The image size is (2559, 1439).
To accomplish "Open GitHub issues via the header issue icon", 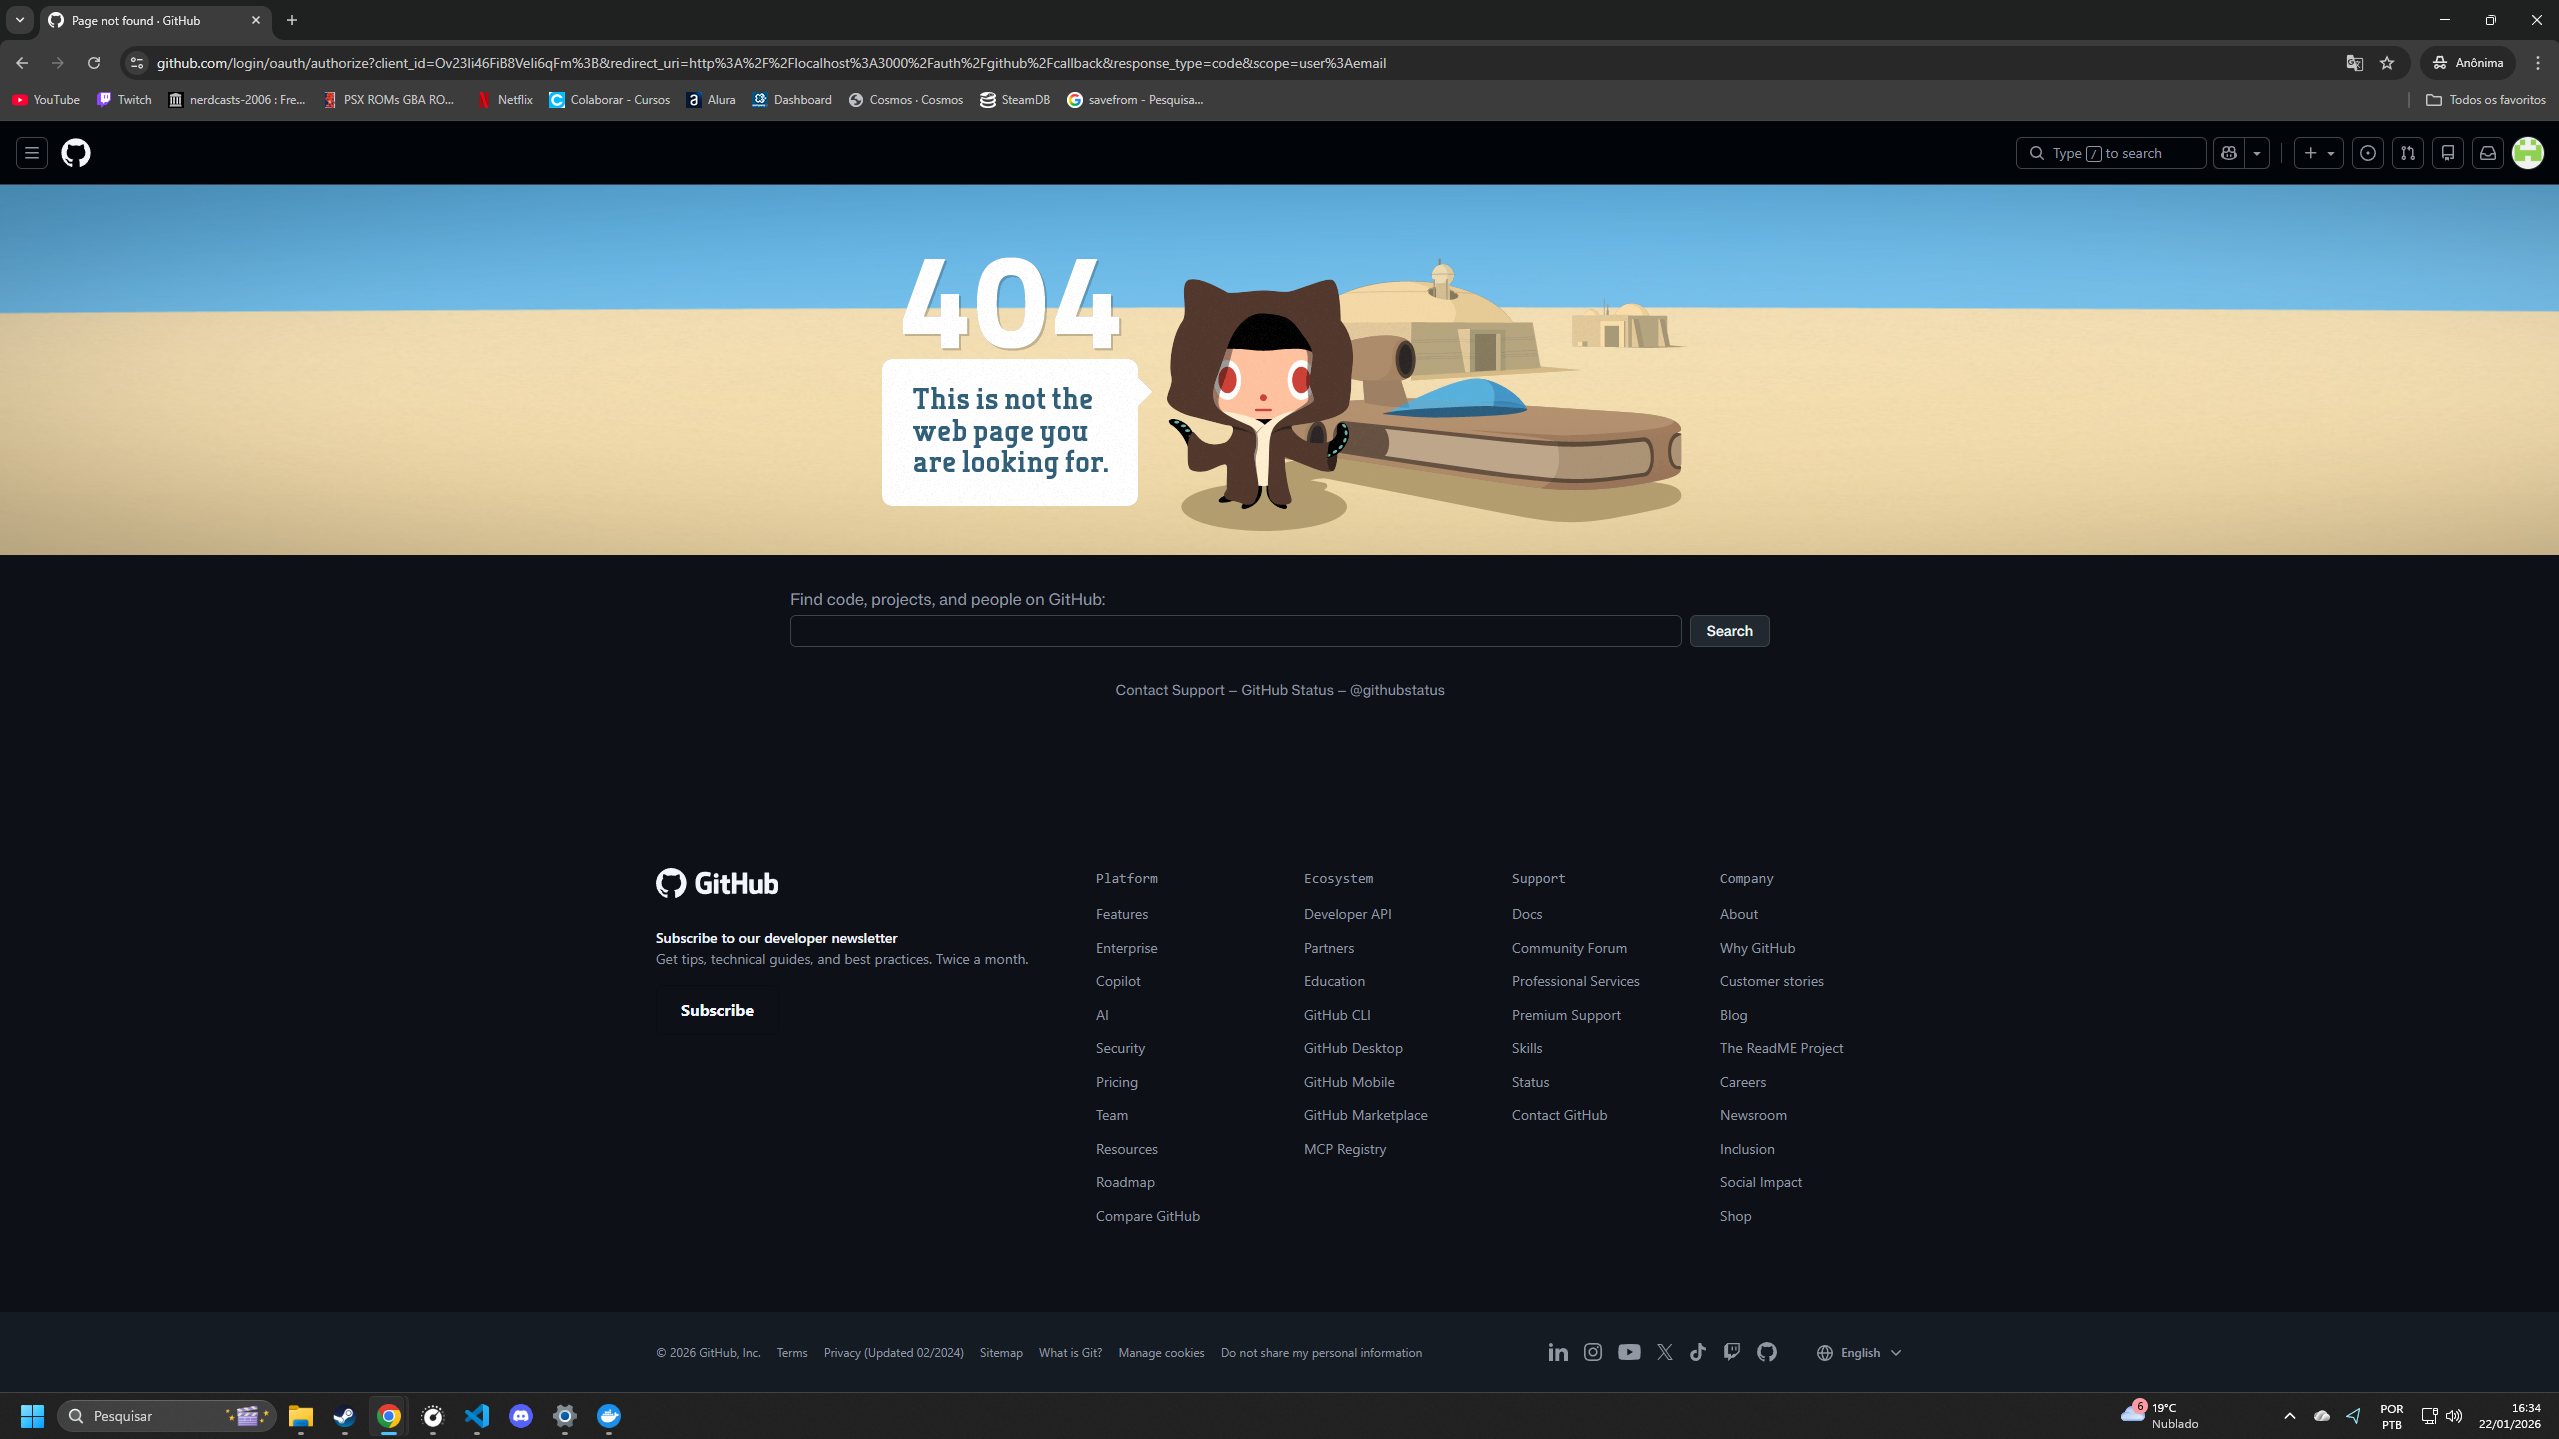I will tap(2368, 152).
